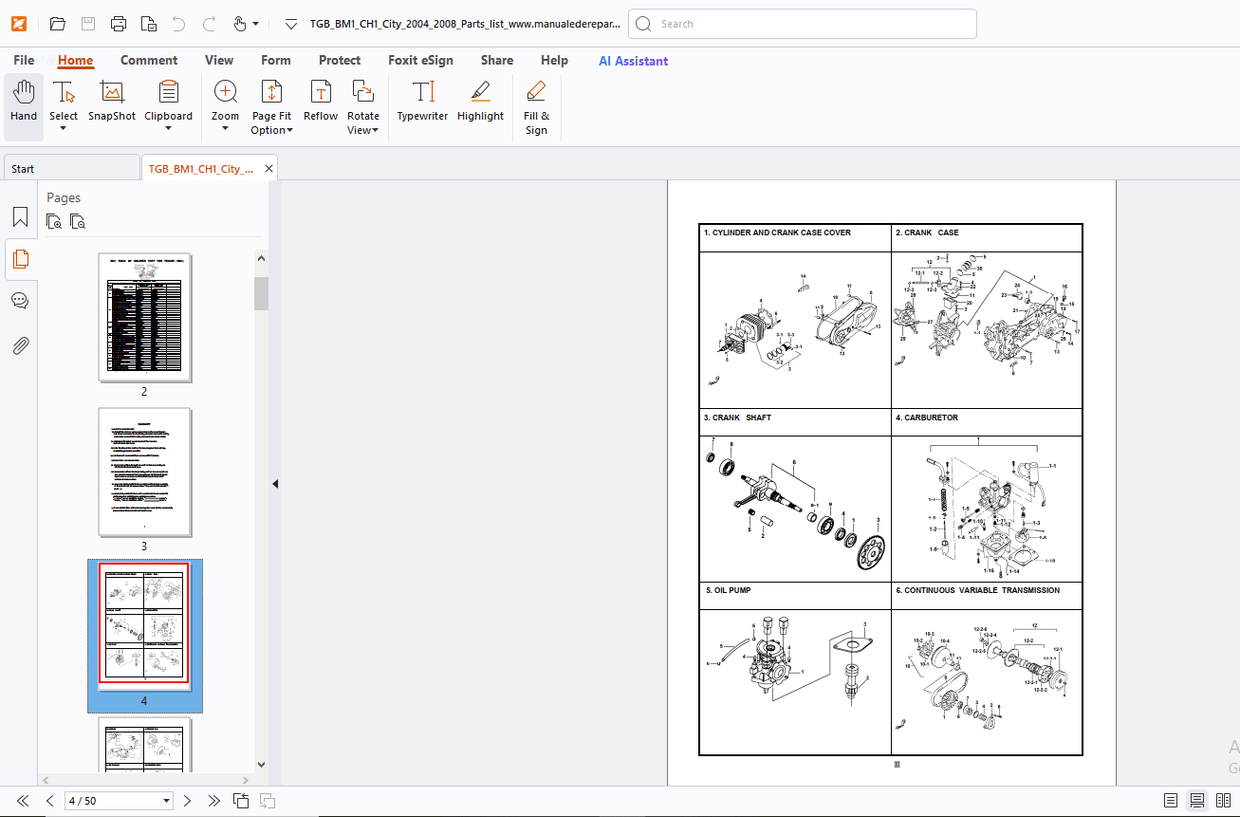Print the document with the printer icon
This screenshot has height=817, width=1240.
118,24
